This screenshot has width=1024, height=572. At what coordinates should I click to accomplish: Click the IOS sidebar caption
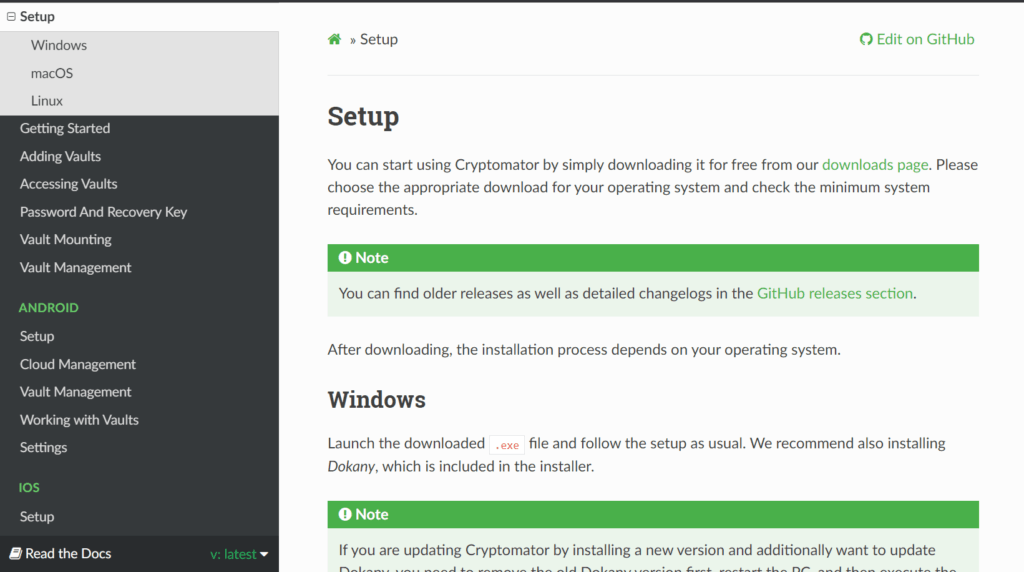pyautogui.click(x=29, y=488)
